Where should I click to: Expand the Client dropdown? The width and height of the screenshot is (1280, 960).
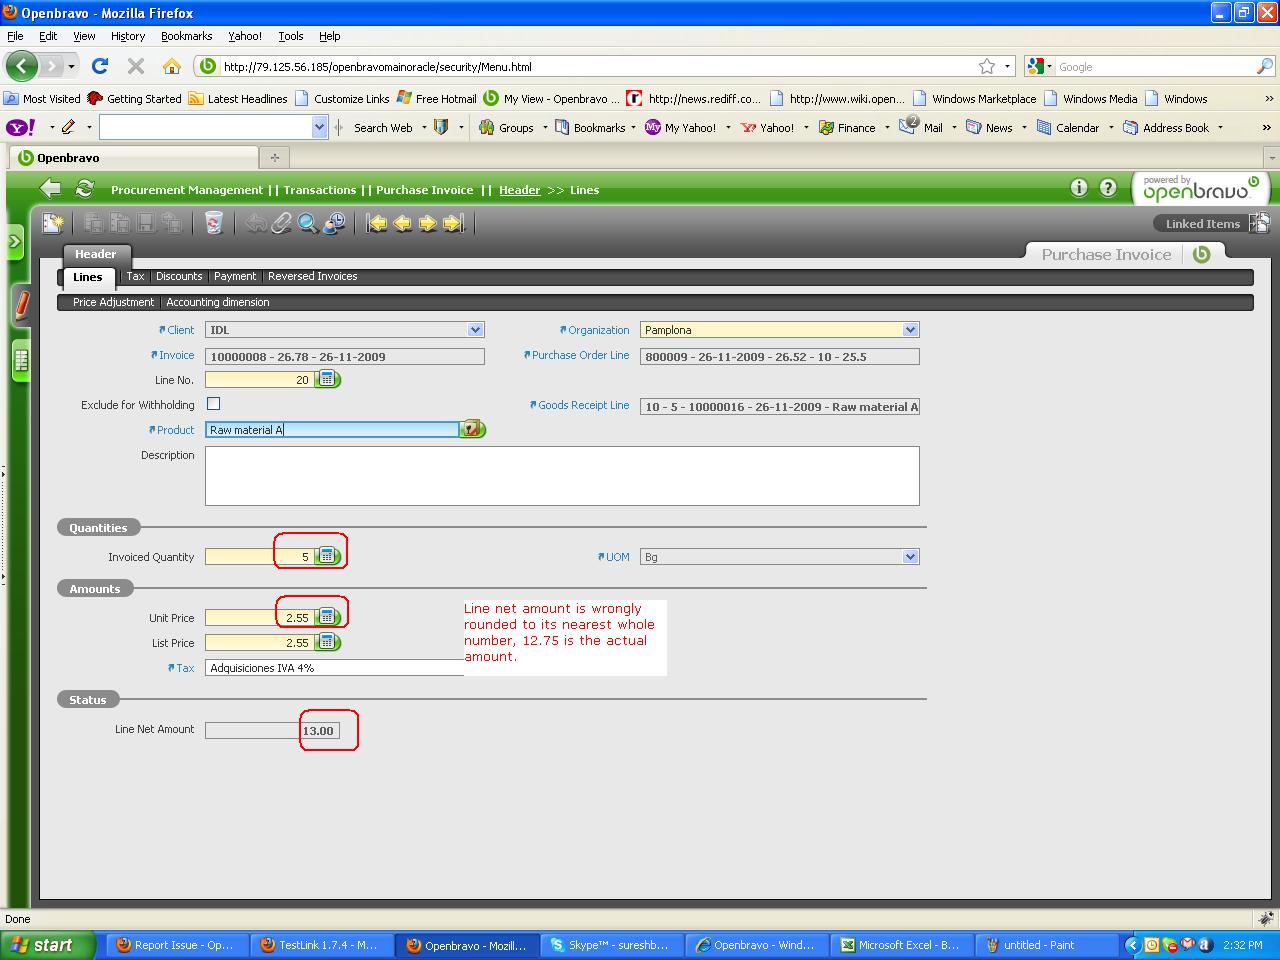[476, 330]
